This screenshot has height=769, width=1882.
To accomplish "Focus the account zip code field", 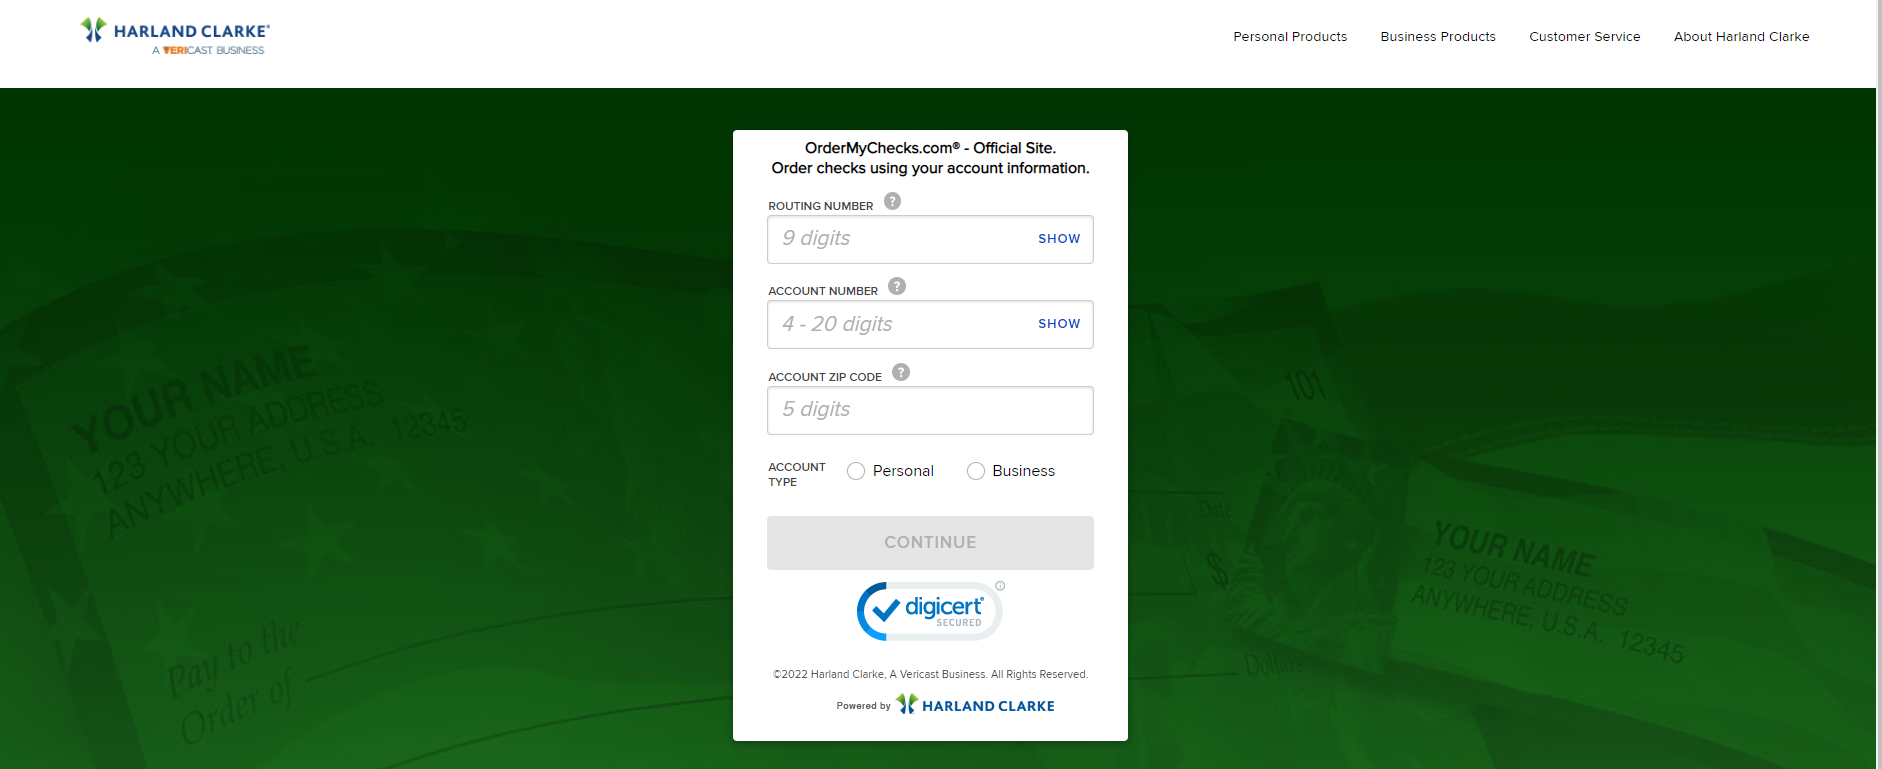I will click(x=930, y=411).
